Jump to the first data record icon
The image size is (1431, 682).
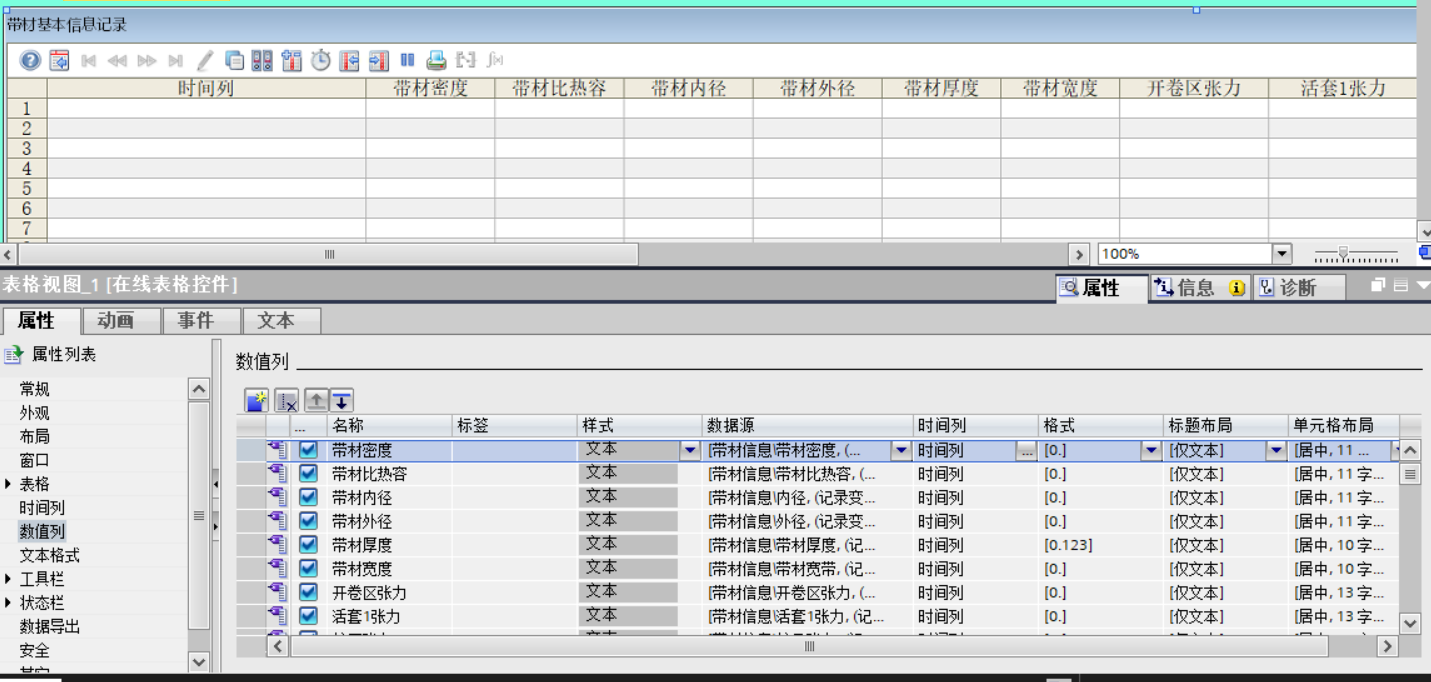[88, 61]
